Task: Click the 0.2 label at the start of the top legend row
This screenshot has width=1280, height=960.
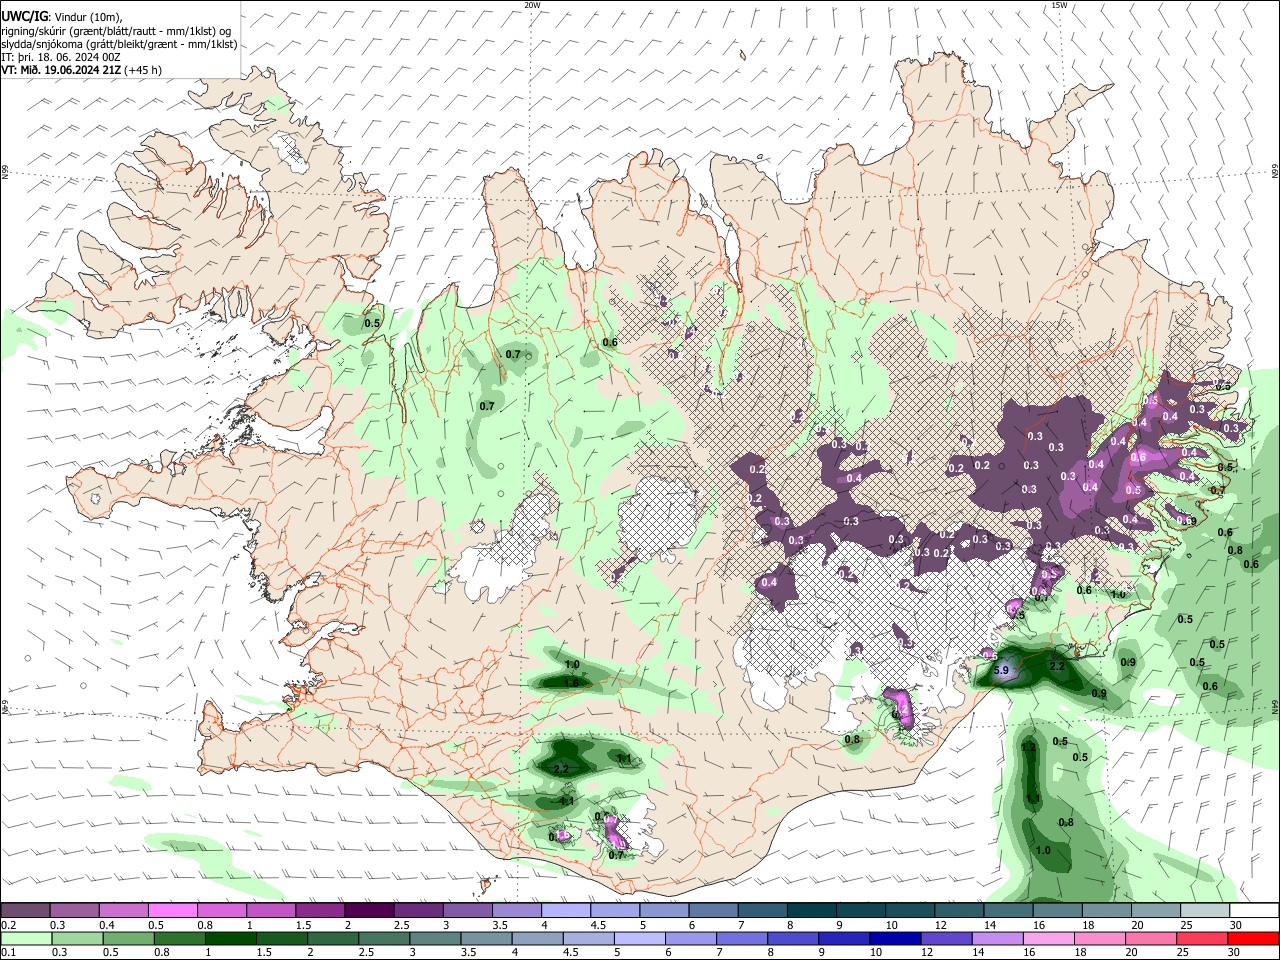Action: pyautogui.click(x=8, y=925)
